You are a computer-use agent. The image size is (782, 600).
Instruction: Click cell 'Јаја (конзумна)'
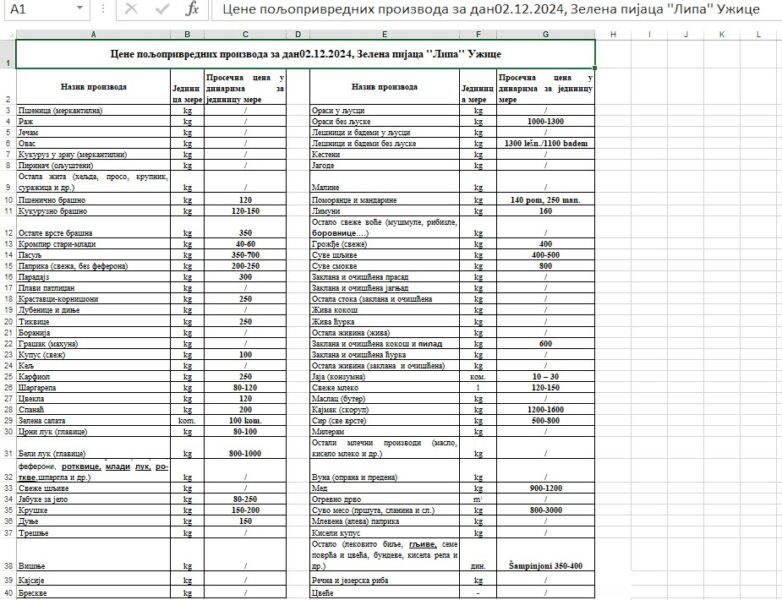click(385, 377)
